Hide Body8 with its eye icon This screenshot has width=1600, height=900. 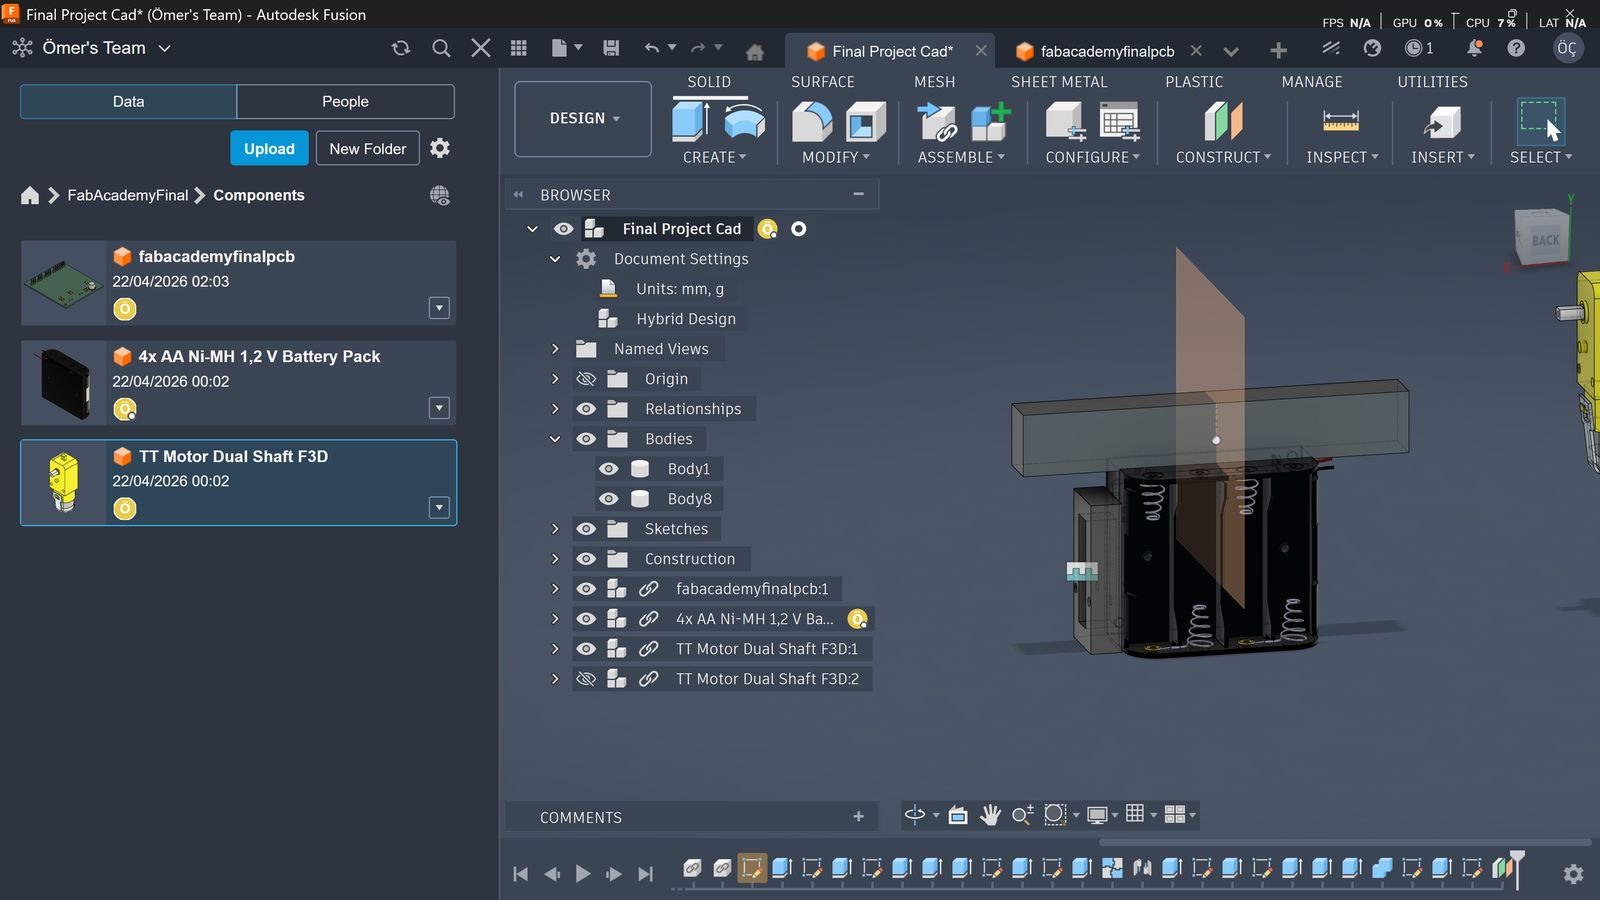click(608, 499)
